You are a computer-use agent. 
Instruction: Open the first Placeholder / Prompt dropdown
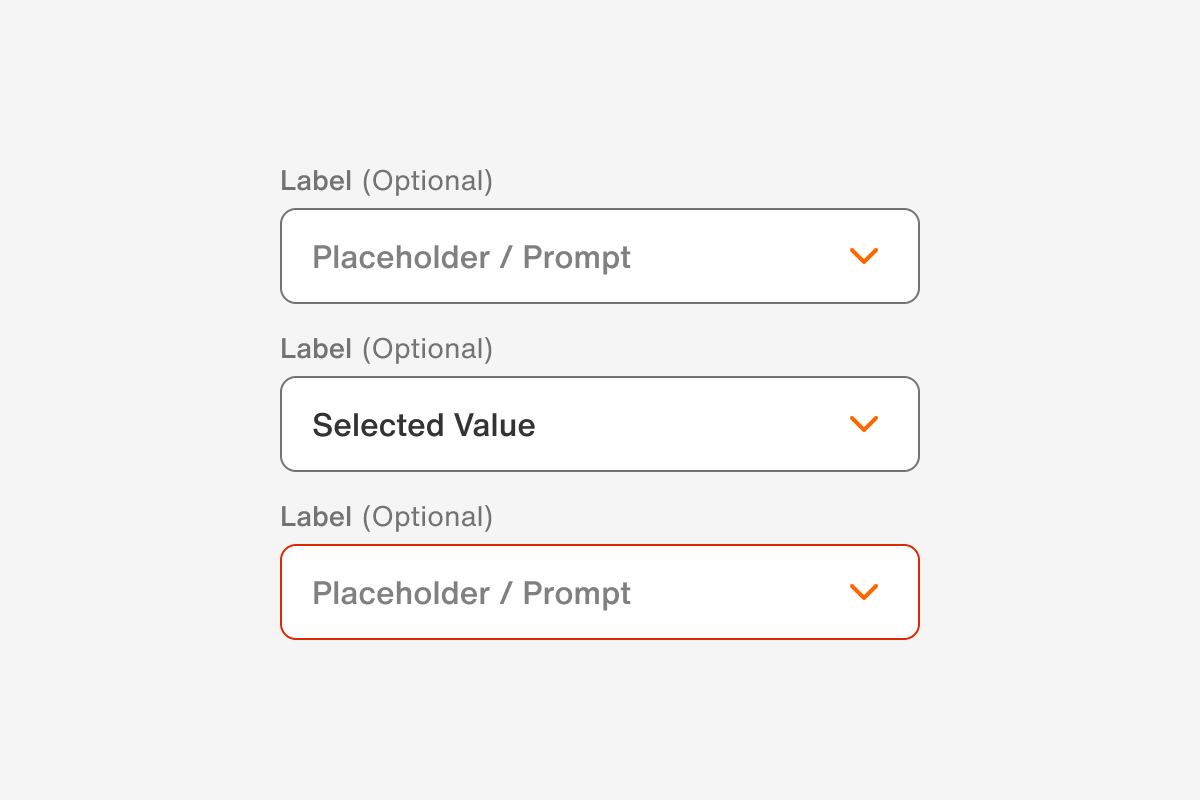pos(600,256)
